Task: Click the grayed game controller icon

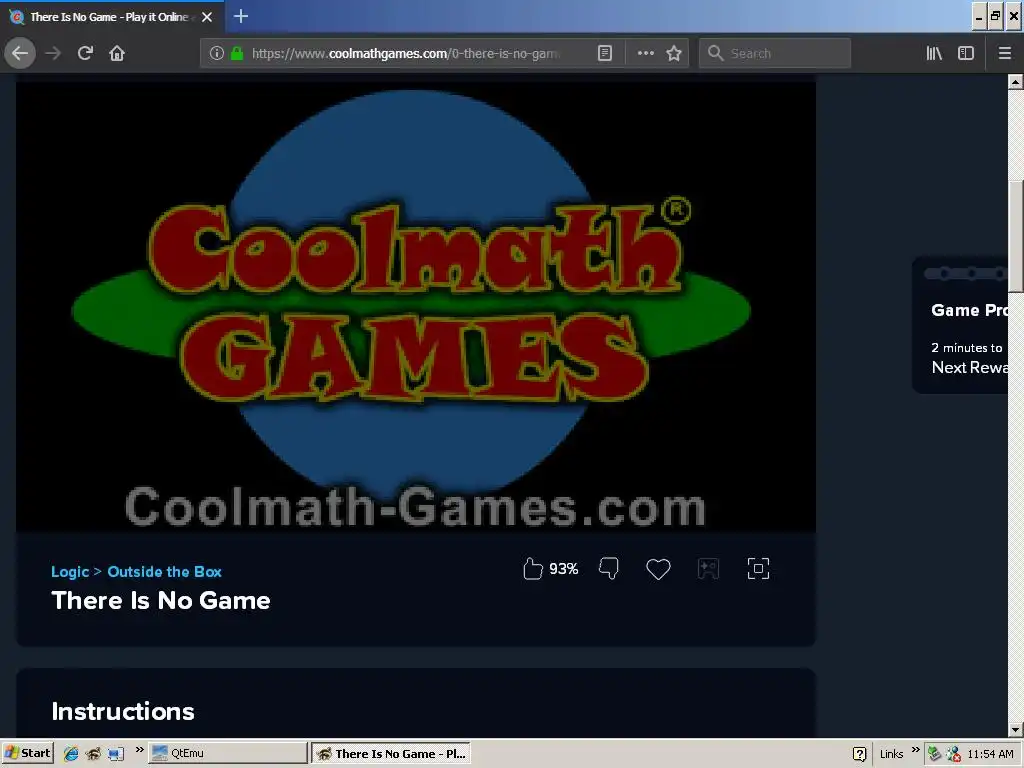Action: pos(708,569)
